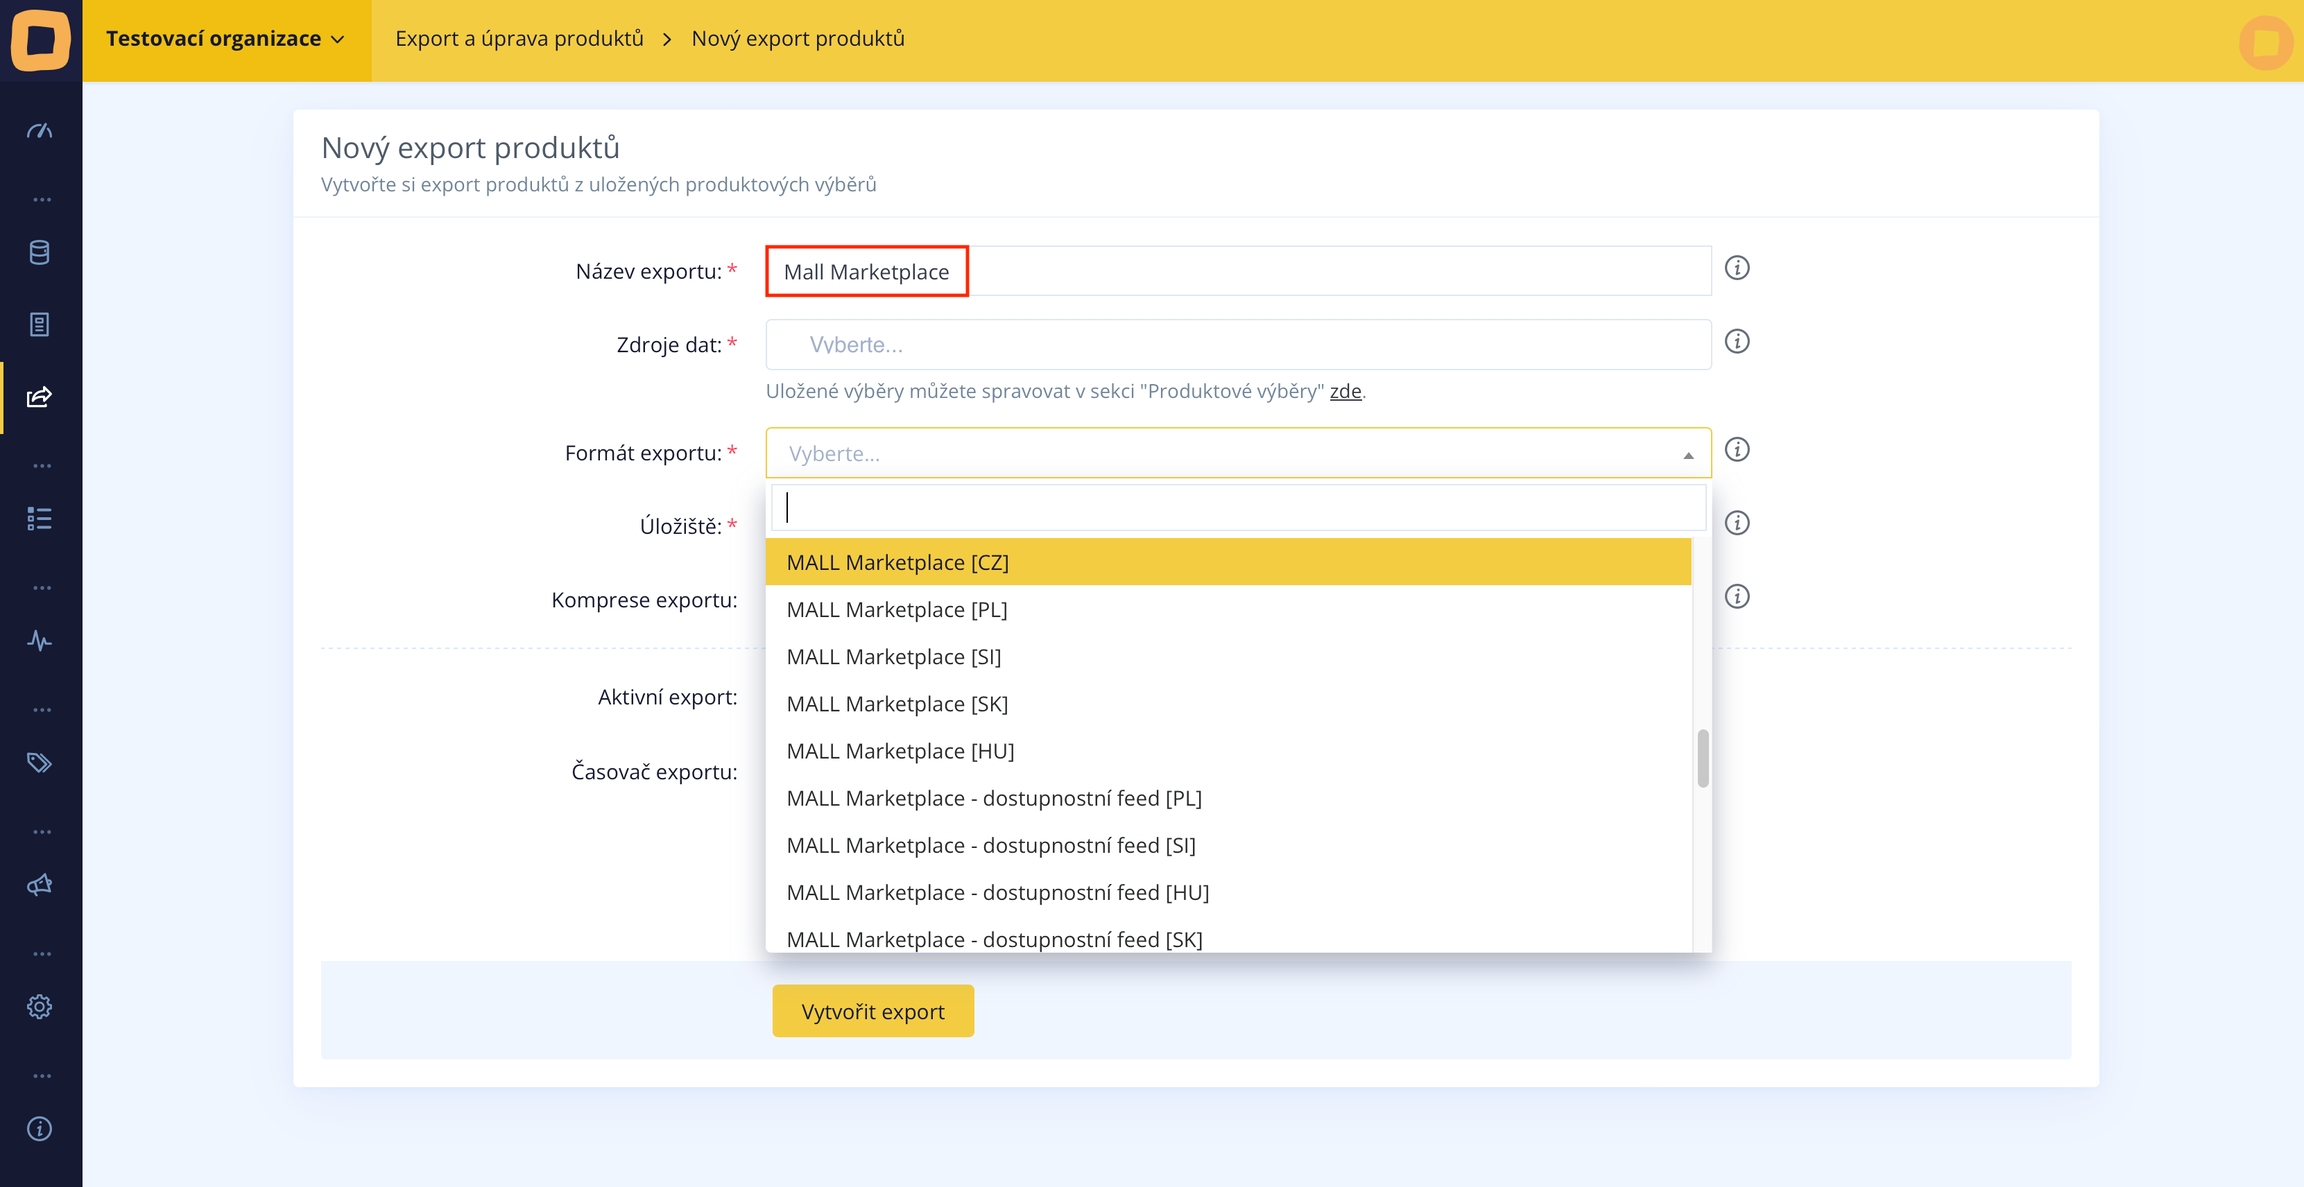Screen dimensions: 2304x1187
Task: Click the activity pulse icon in sidebar
Action: (x=40, y=641)
